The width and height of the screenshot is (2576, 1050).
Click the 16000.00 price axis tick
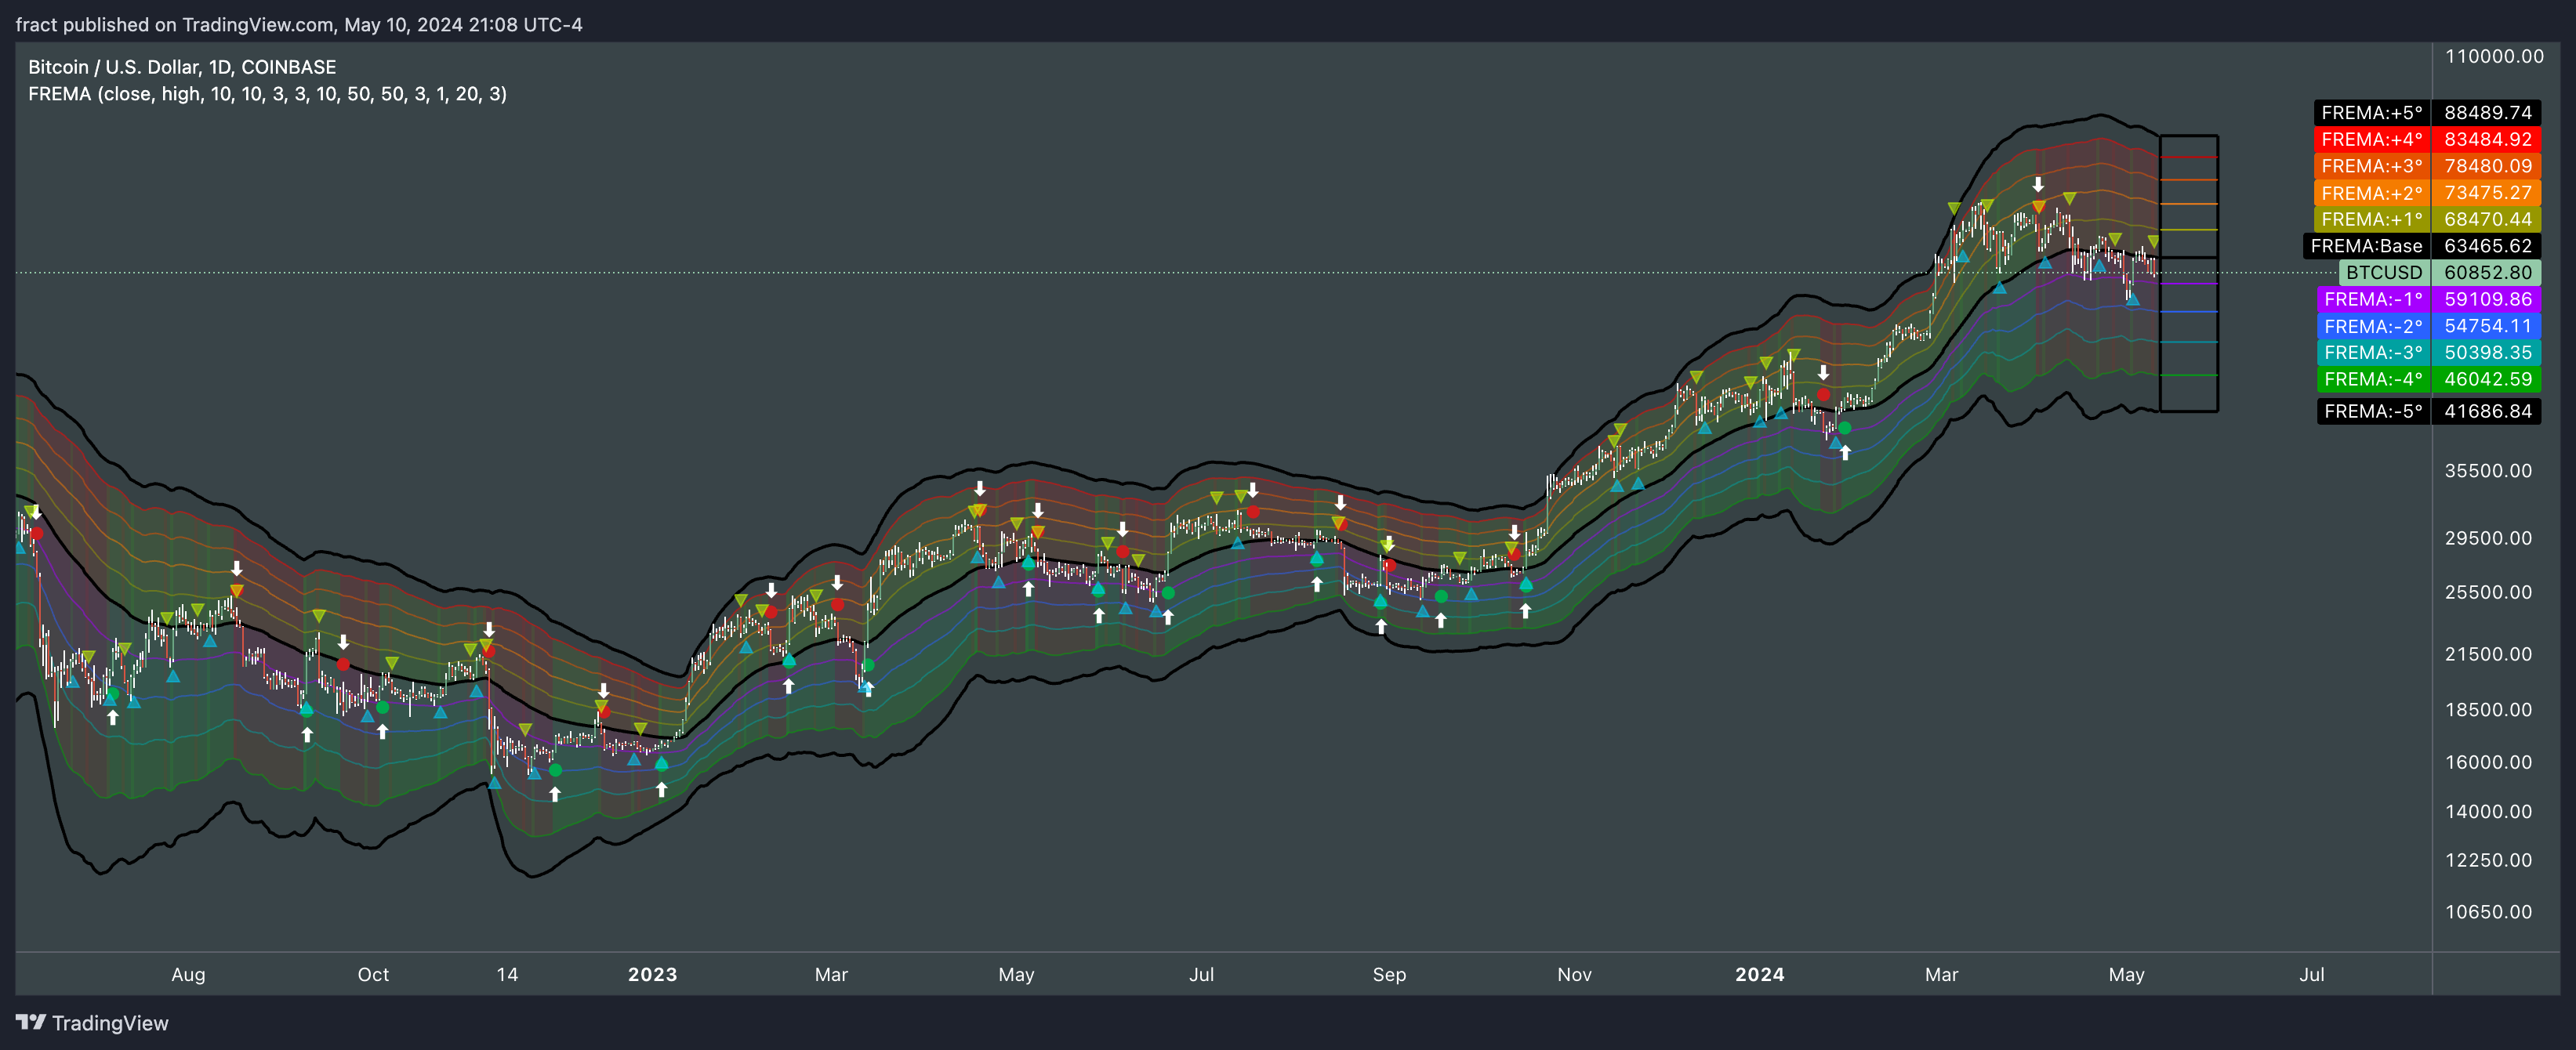[x=2488, y=762]
